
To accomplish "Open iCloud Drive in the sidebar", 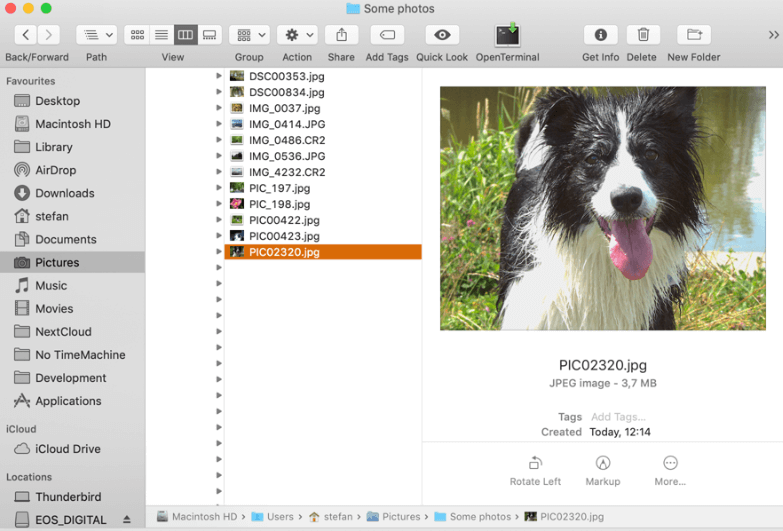I will coord(68,449).
